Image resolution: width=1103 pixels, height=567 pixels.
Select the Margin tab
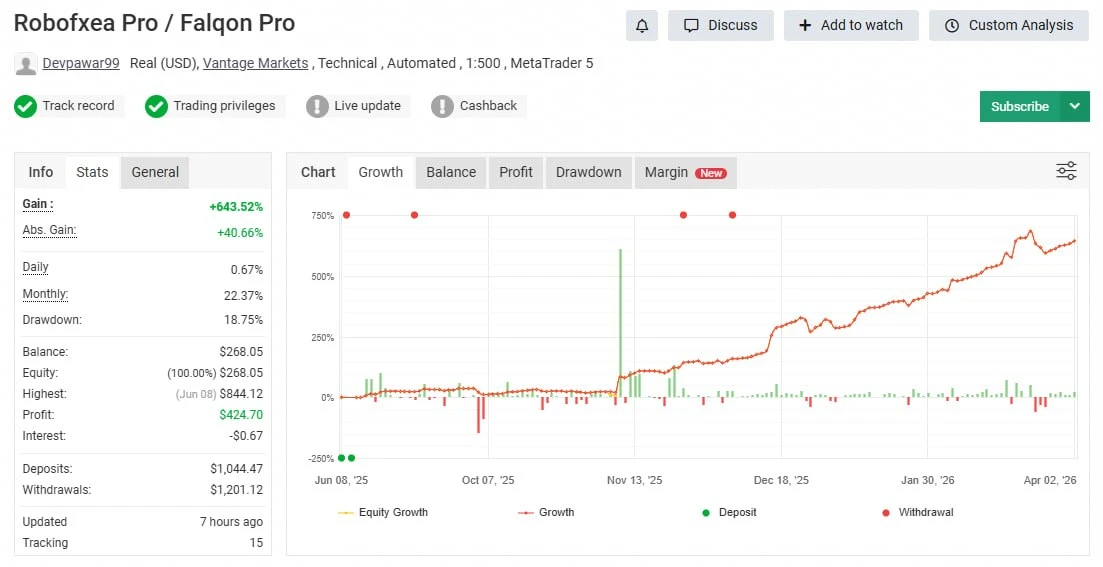pos(685,172)
